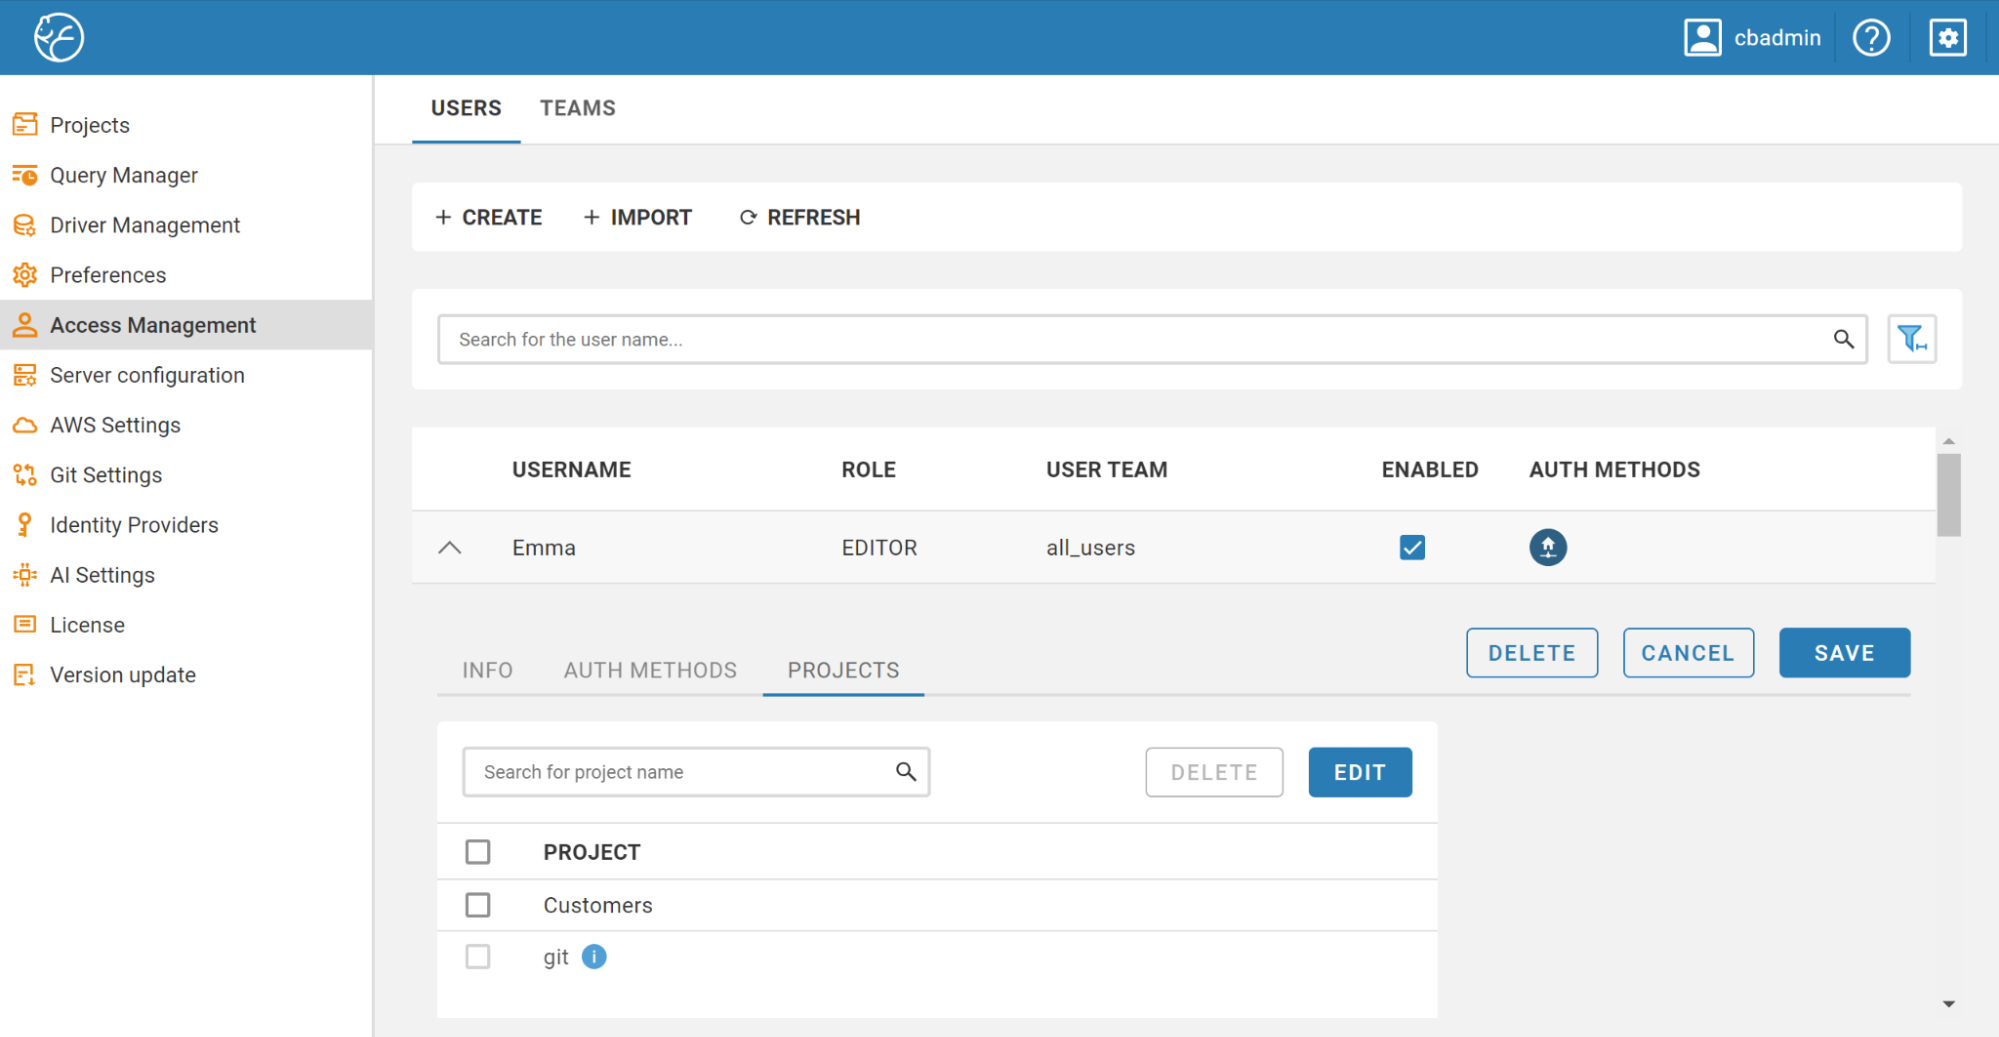This screenshot has width=1999, height=1037.
Task: Click the Projects sidebar icon
Action: tap(25, 125)
